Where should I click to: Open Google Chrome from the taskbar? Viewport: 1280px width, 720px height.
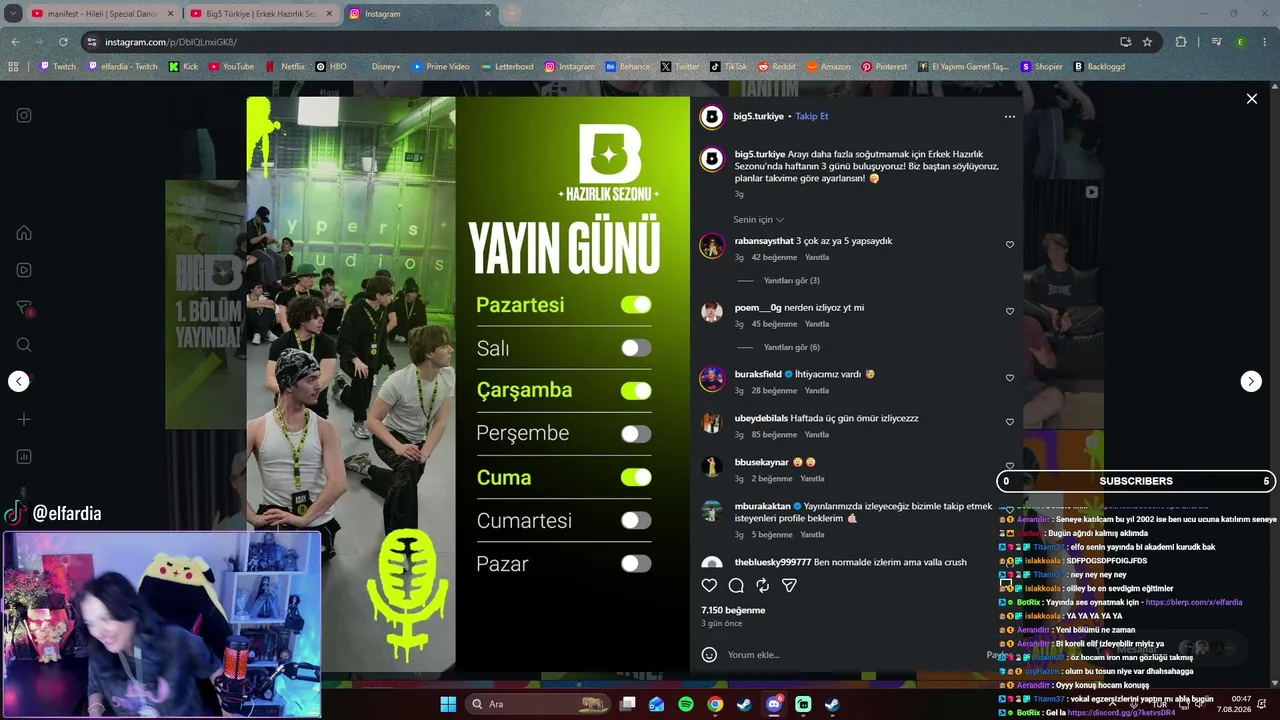pyautogui.click(x=715, y=704)
